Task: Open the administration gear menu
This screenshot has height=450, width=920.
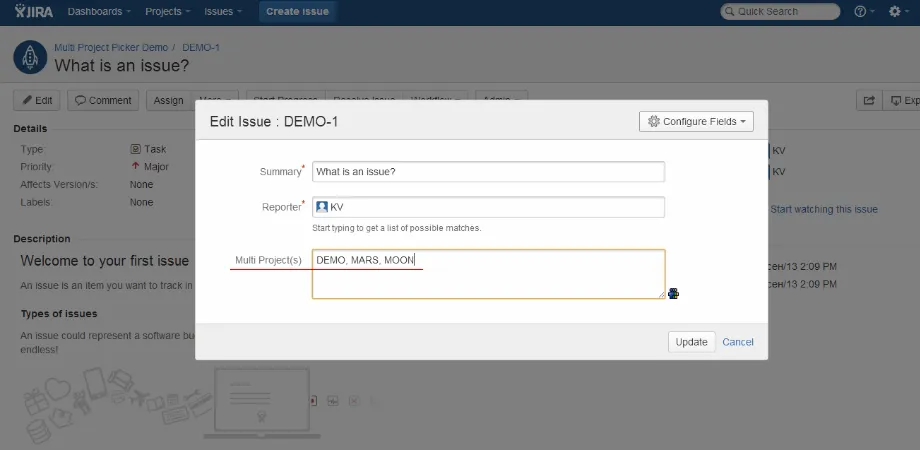Action: pos(898,11)
